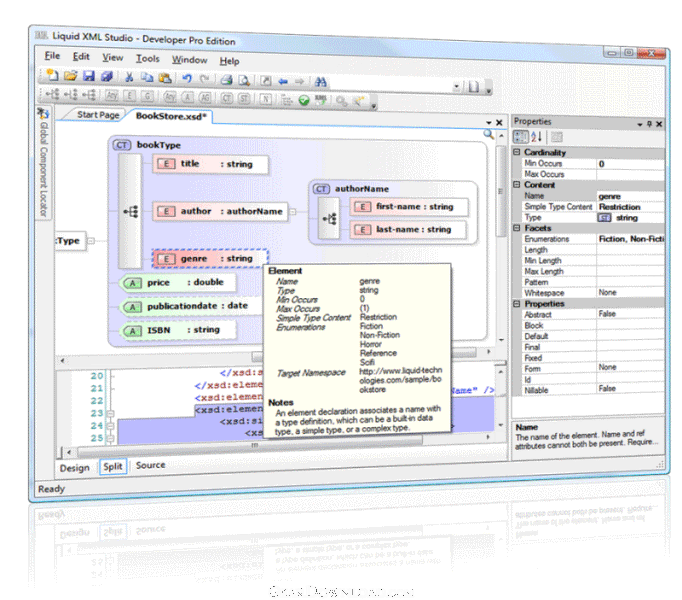This screenshot has height=600, width=682.
Task: Click the CT complex type toolbar icon
Action: pyautogui.click(x=227, y=98)
